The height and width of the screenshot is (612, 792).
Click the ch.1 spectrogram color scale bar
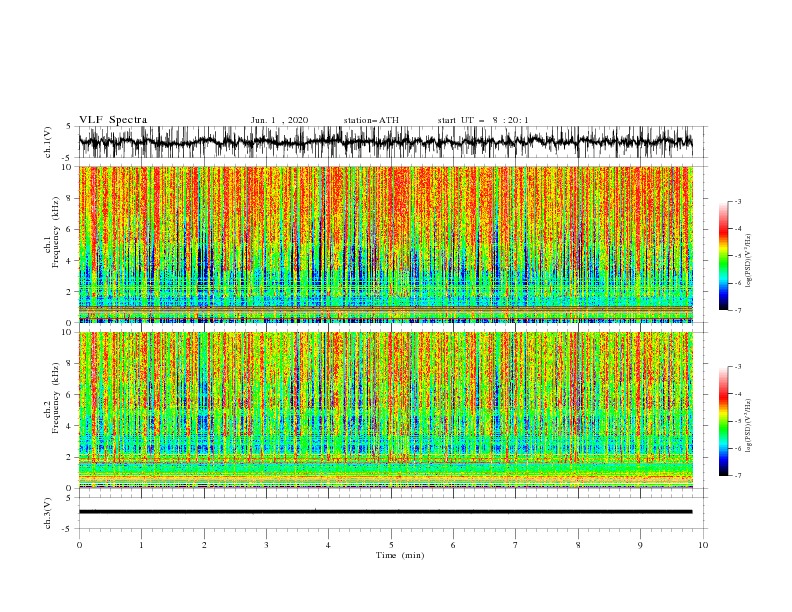[723, 256]
